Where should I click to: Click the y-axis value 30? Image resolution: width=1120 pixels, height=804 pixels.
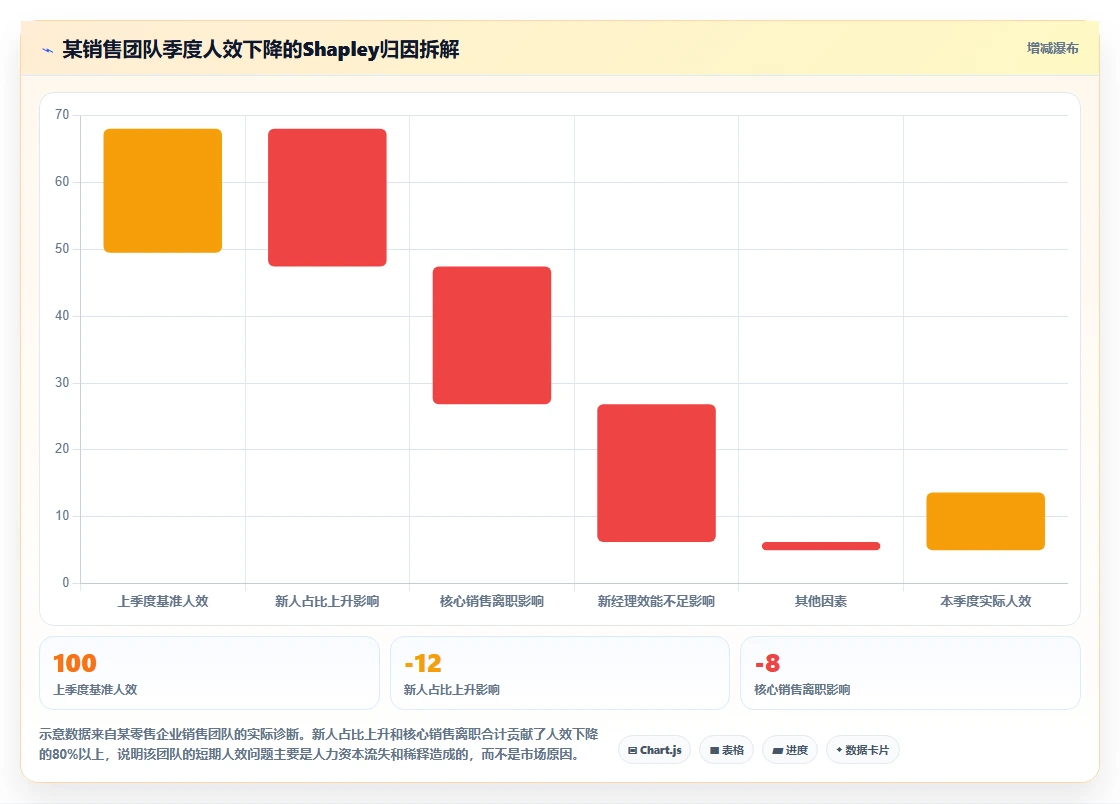tap(62, 383)
